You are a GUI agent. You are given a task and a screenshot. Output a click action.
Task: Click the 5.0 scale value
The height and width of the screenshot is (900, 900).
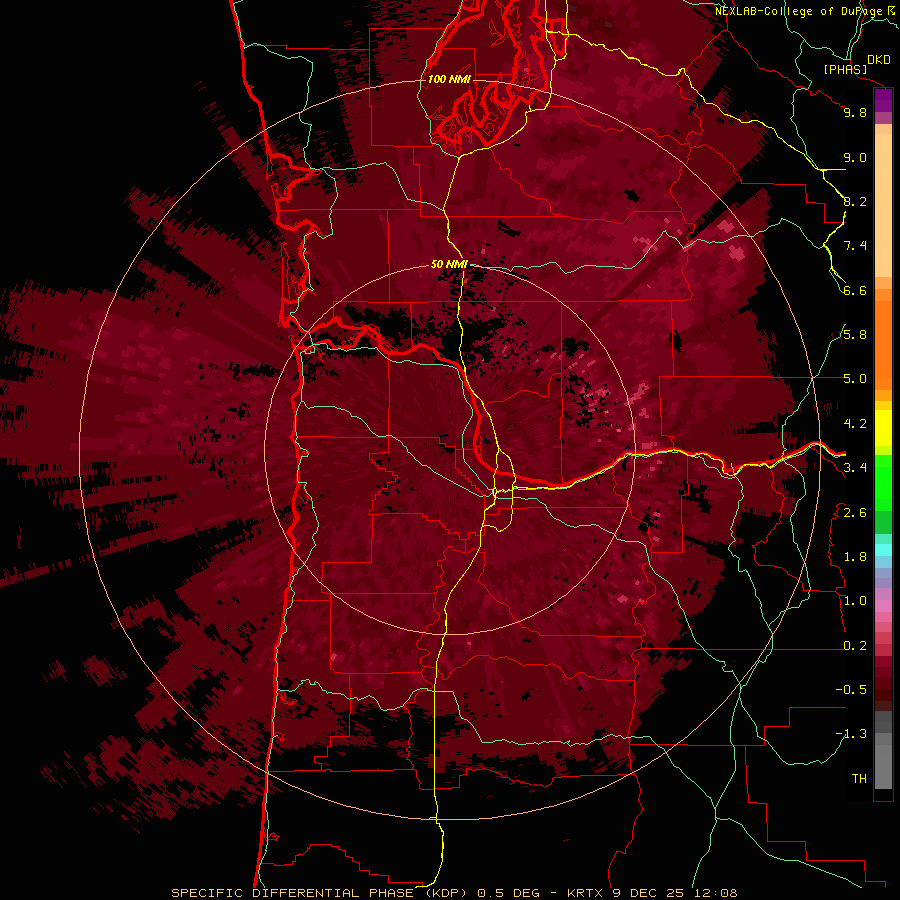pos(855,379)
